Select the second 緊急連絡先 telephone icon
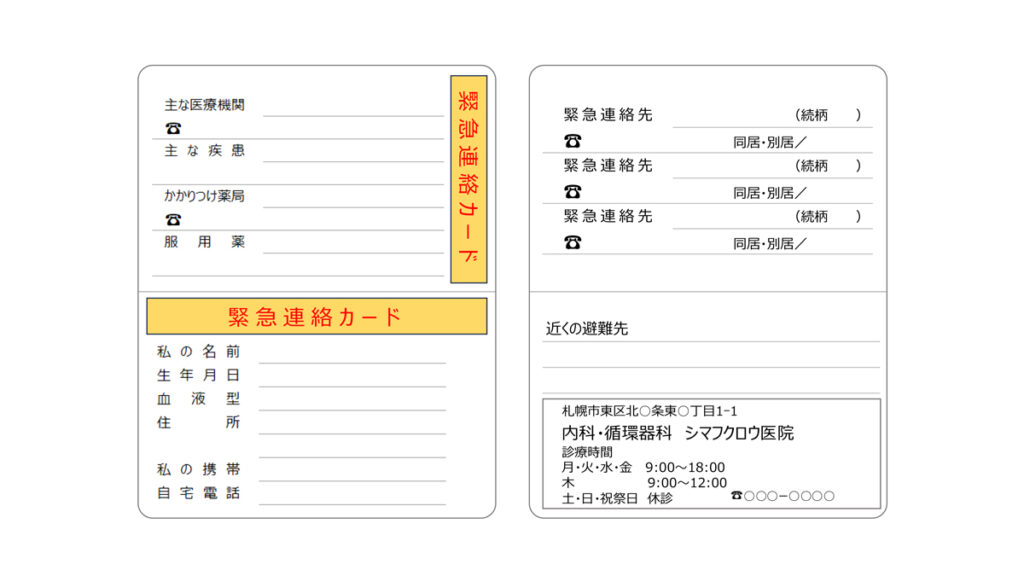 (x=572, y=192)
